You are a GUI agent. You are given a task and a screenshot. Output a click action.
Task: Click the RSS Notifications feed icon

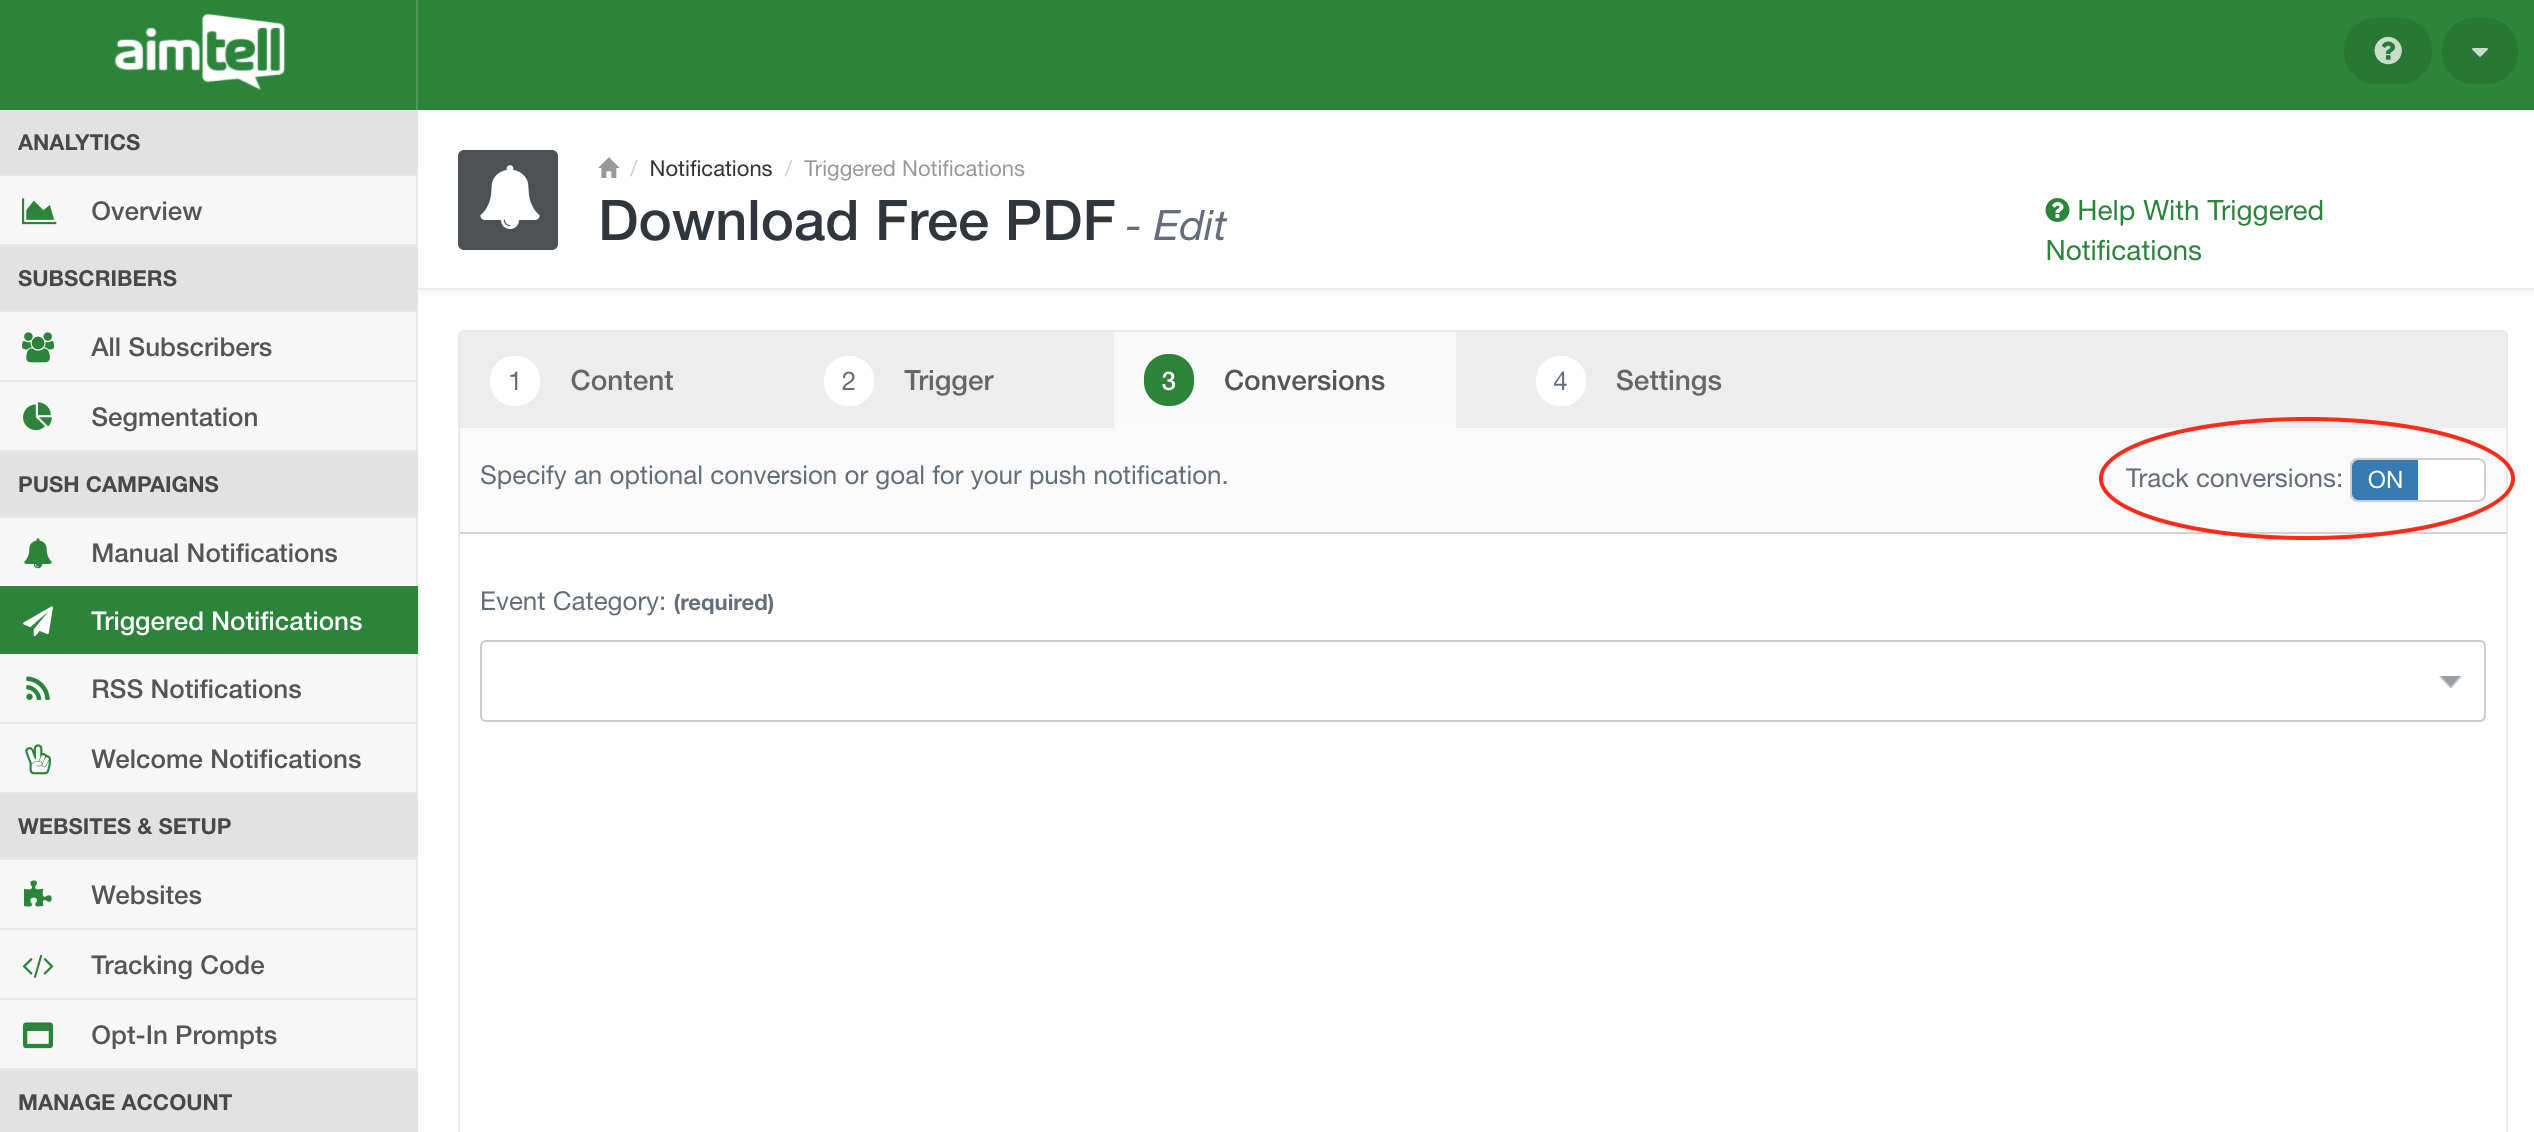[38, 689]
